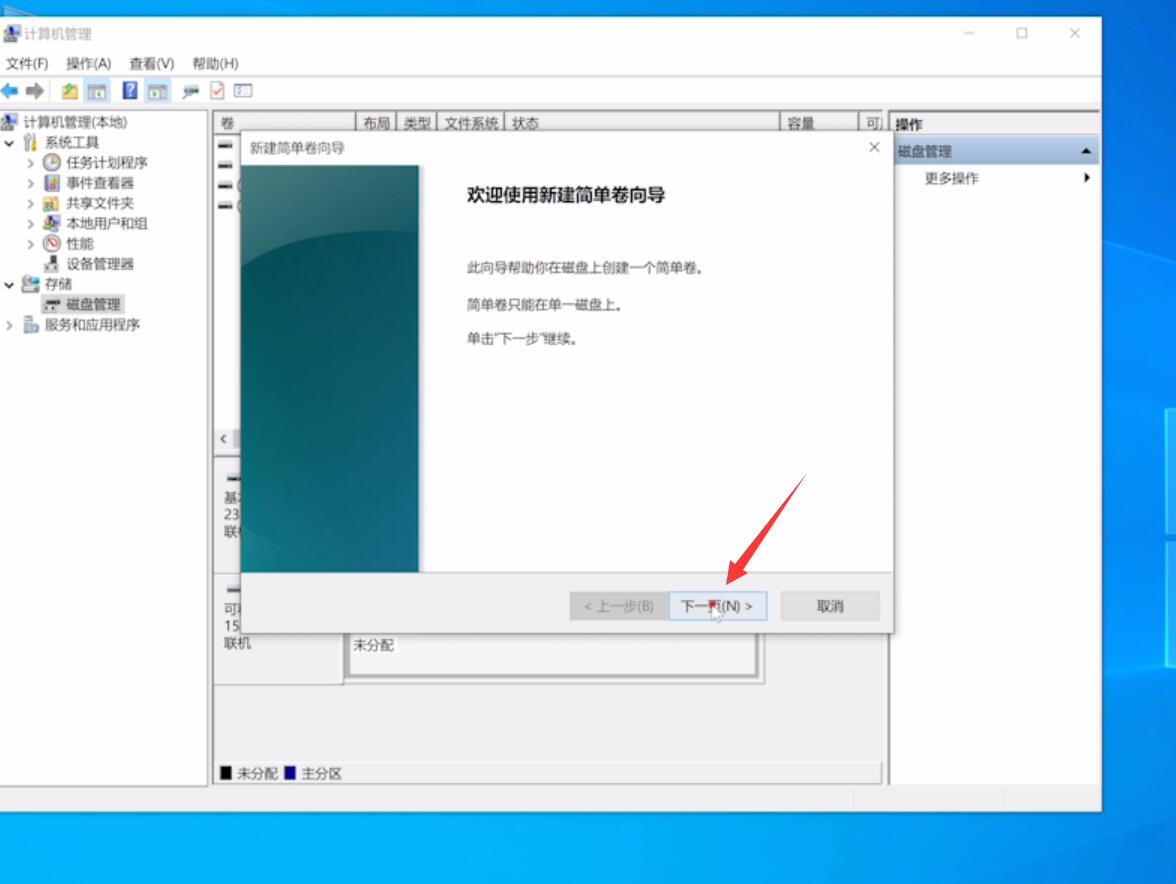The height and width of the screenshot is (884, 1176).
Task: Open the blue Help question mark icon
Action: pos(130,91)
